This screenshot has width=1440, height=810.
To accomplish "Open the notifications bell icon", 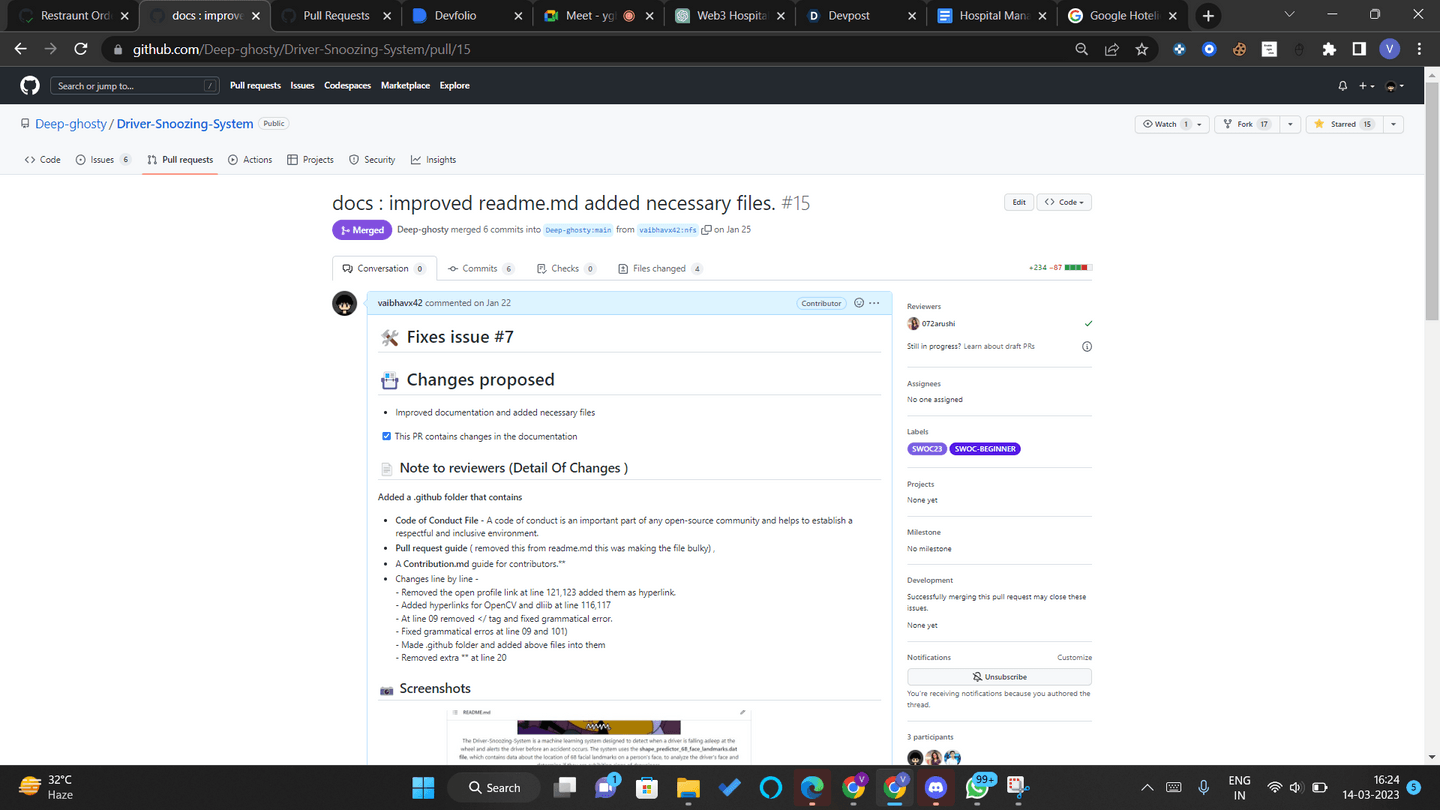I will [x=1343, y=86].
